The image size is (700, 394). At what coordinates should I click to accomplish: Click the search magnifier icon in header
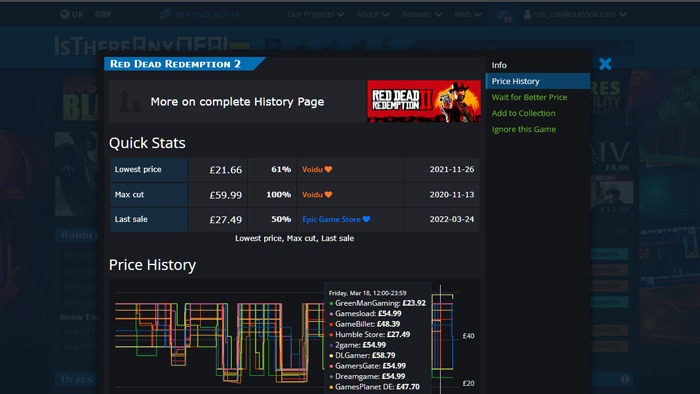click(626, 47)
